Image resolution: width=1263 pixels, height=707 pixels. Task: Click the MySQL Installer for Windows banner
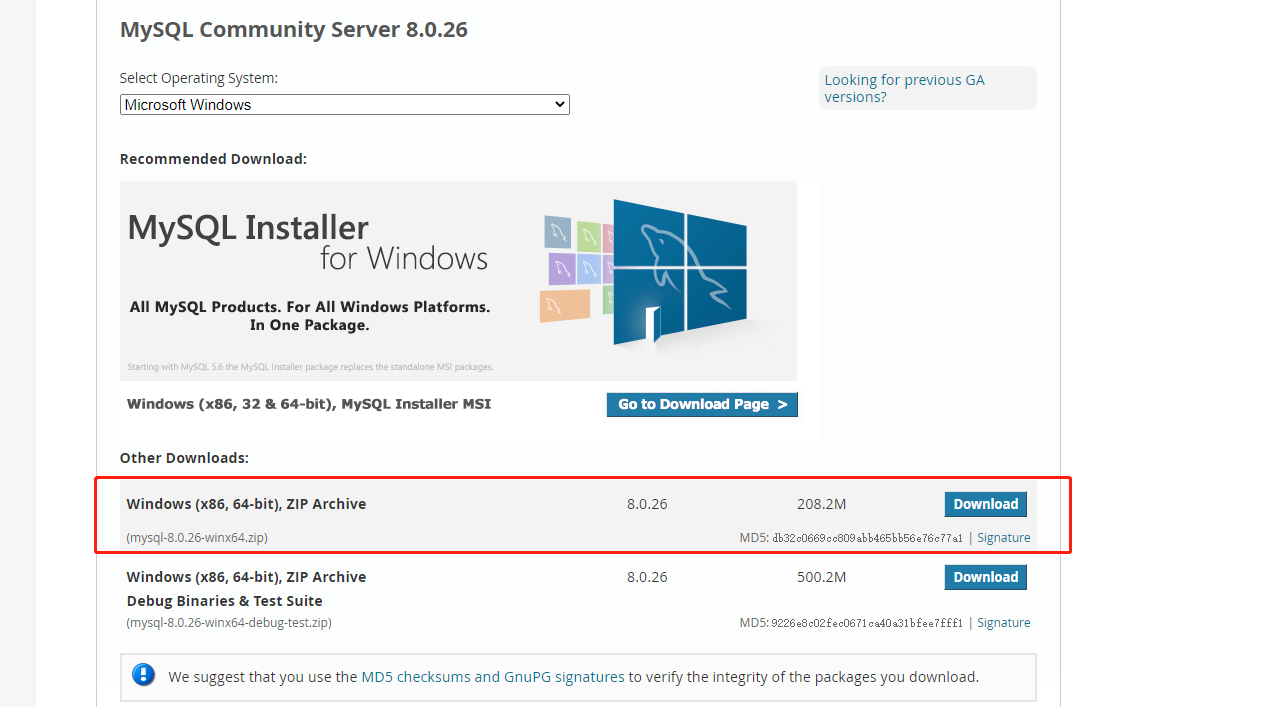[x=458, y=280]
